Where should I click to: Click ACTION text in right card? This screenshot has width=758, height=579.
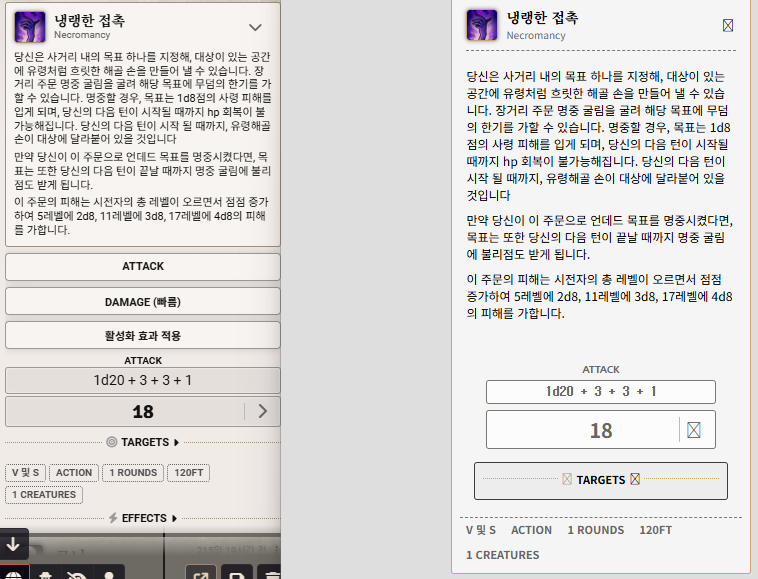tap(531, 530)
